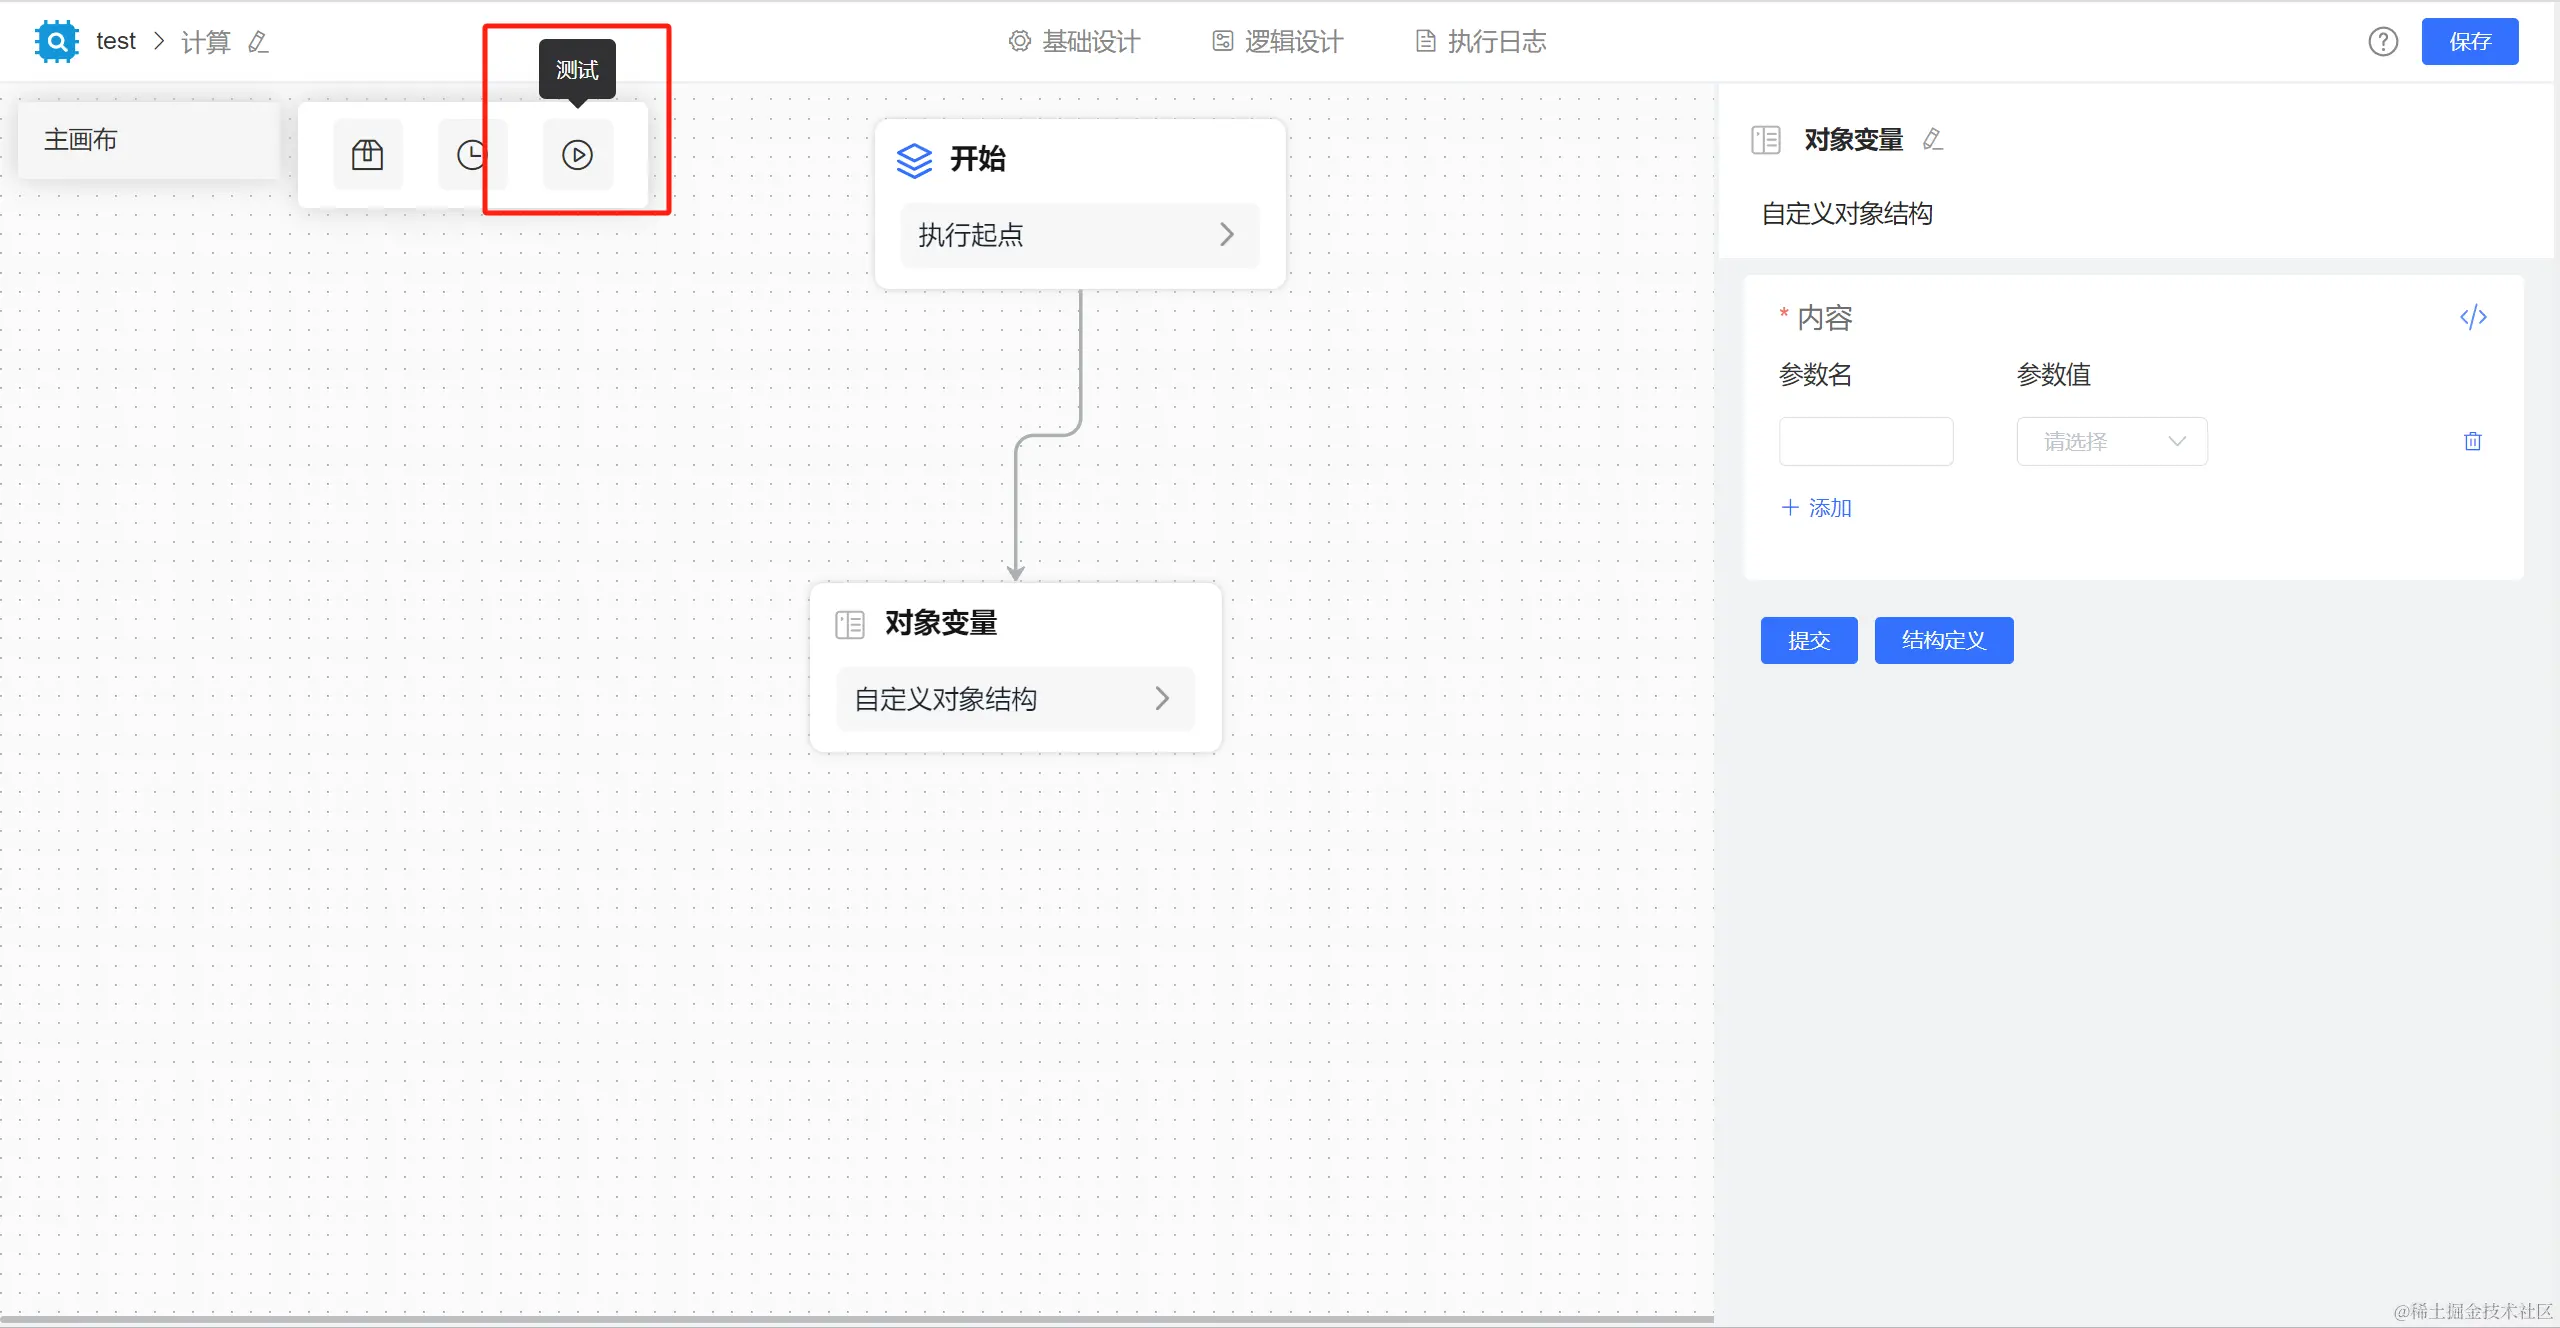
Task: Click the clock history icon in toolbar
Action: pyautogui.click(x=471, y=155)
